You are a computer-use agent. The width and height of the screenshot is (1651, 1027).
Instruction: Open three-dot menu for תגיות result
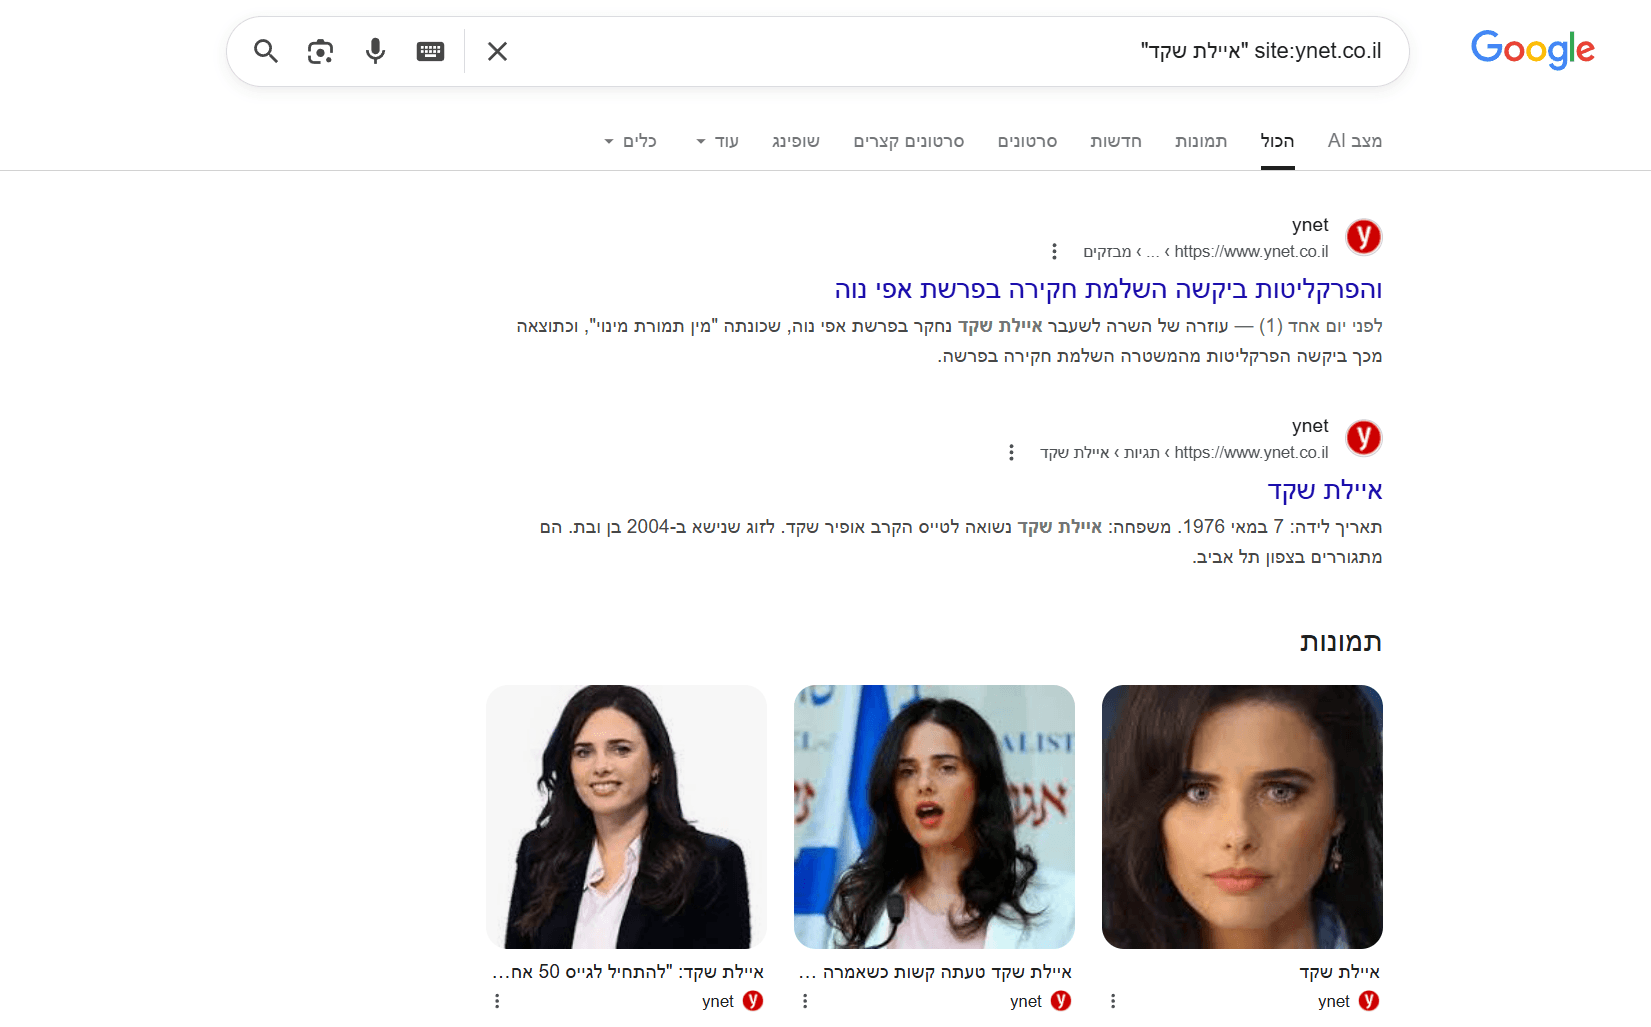click(x=1011, y=453)
